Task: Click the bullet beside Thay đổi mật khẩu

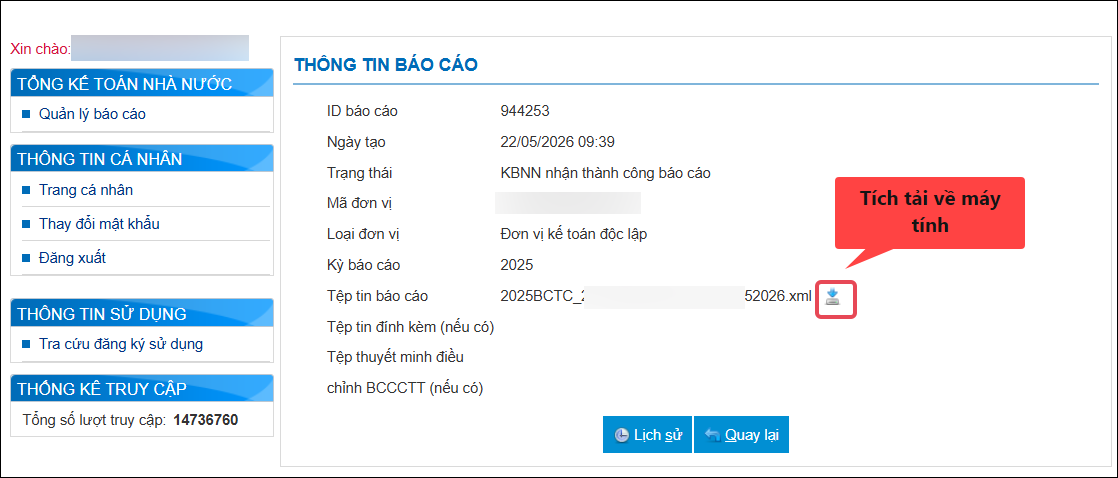Action: (26, 224)
